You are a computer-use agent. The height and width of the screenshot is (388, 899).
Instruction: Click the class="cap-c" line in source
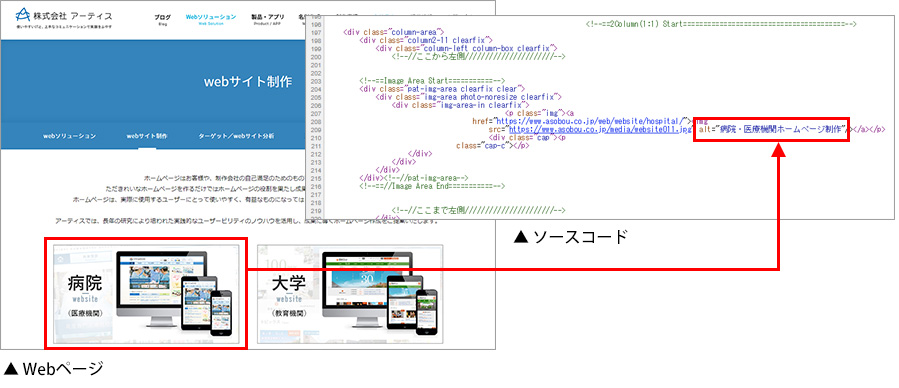coord(493,146)
